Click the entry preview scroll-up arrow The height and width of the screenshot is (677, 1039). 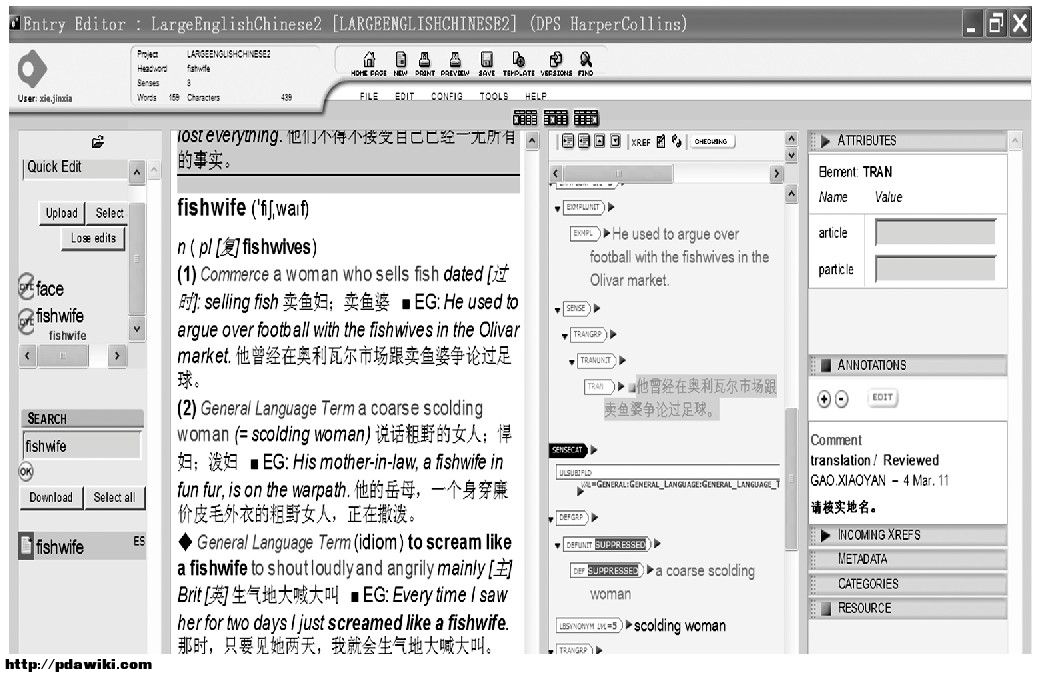[x=532, y=140]
